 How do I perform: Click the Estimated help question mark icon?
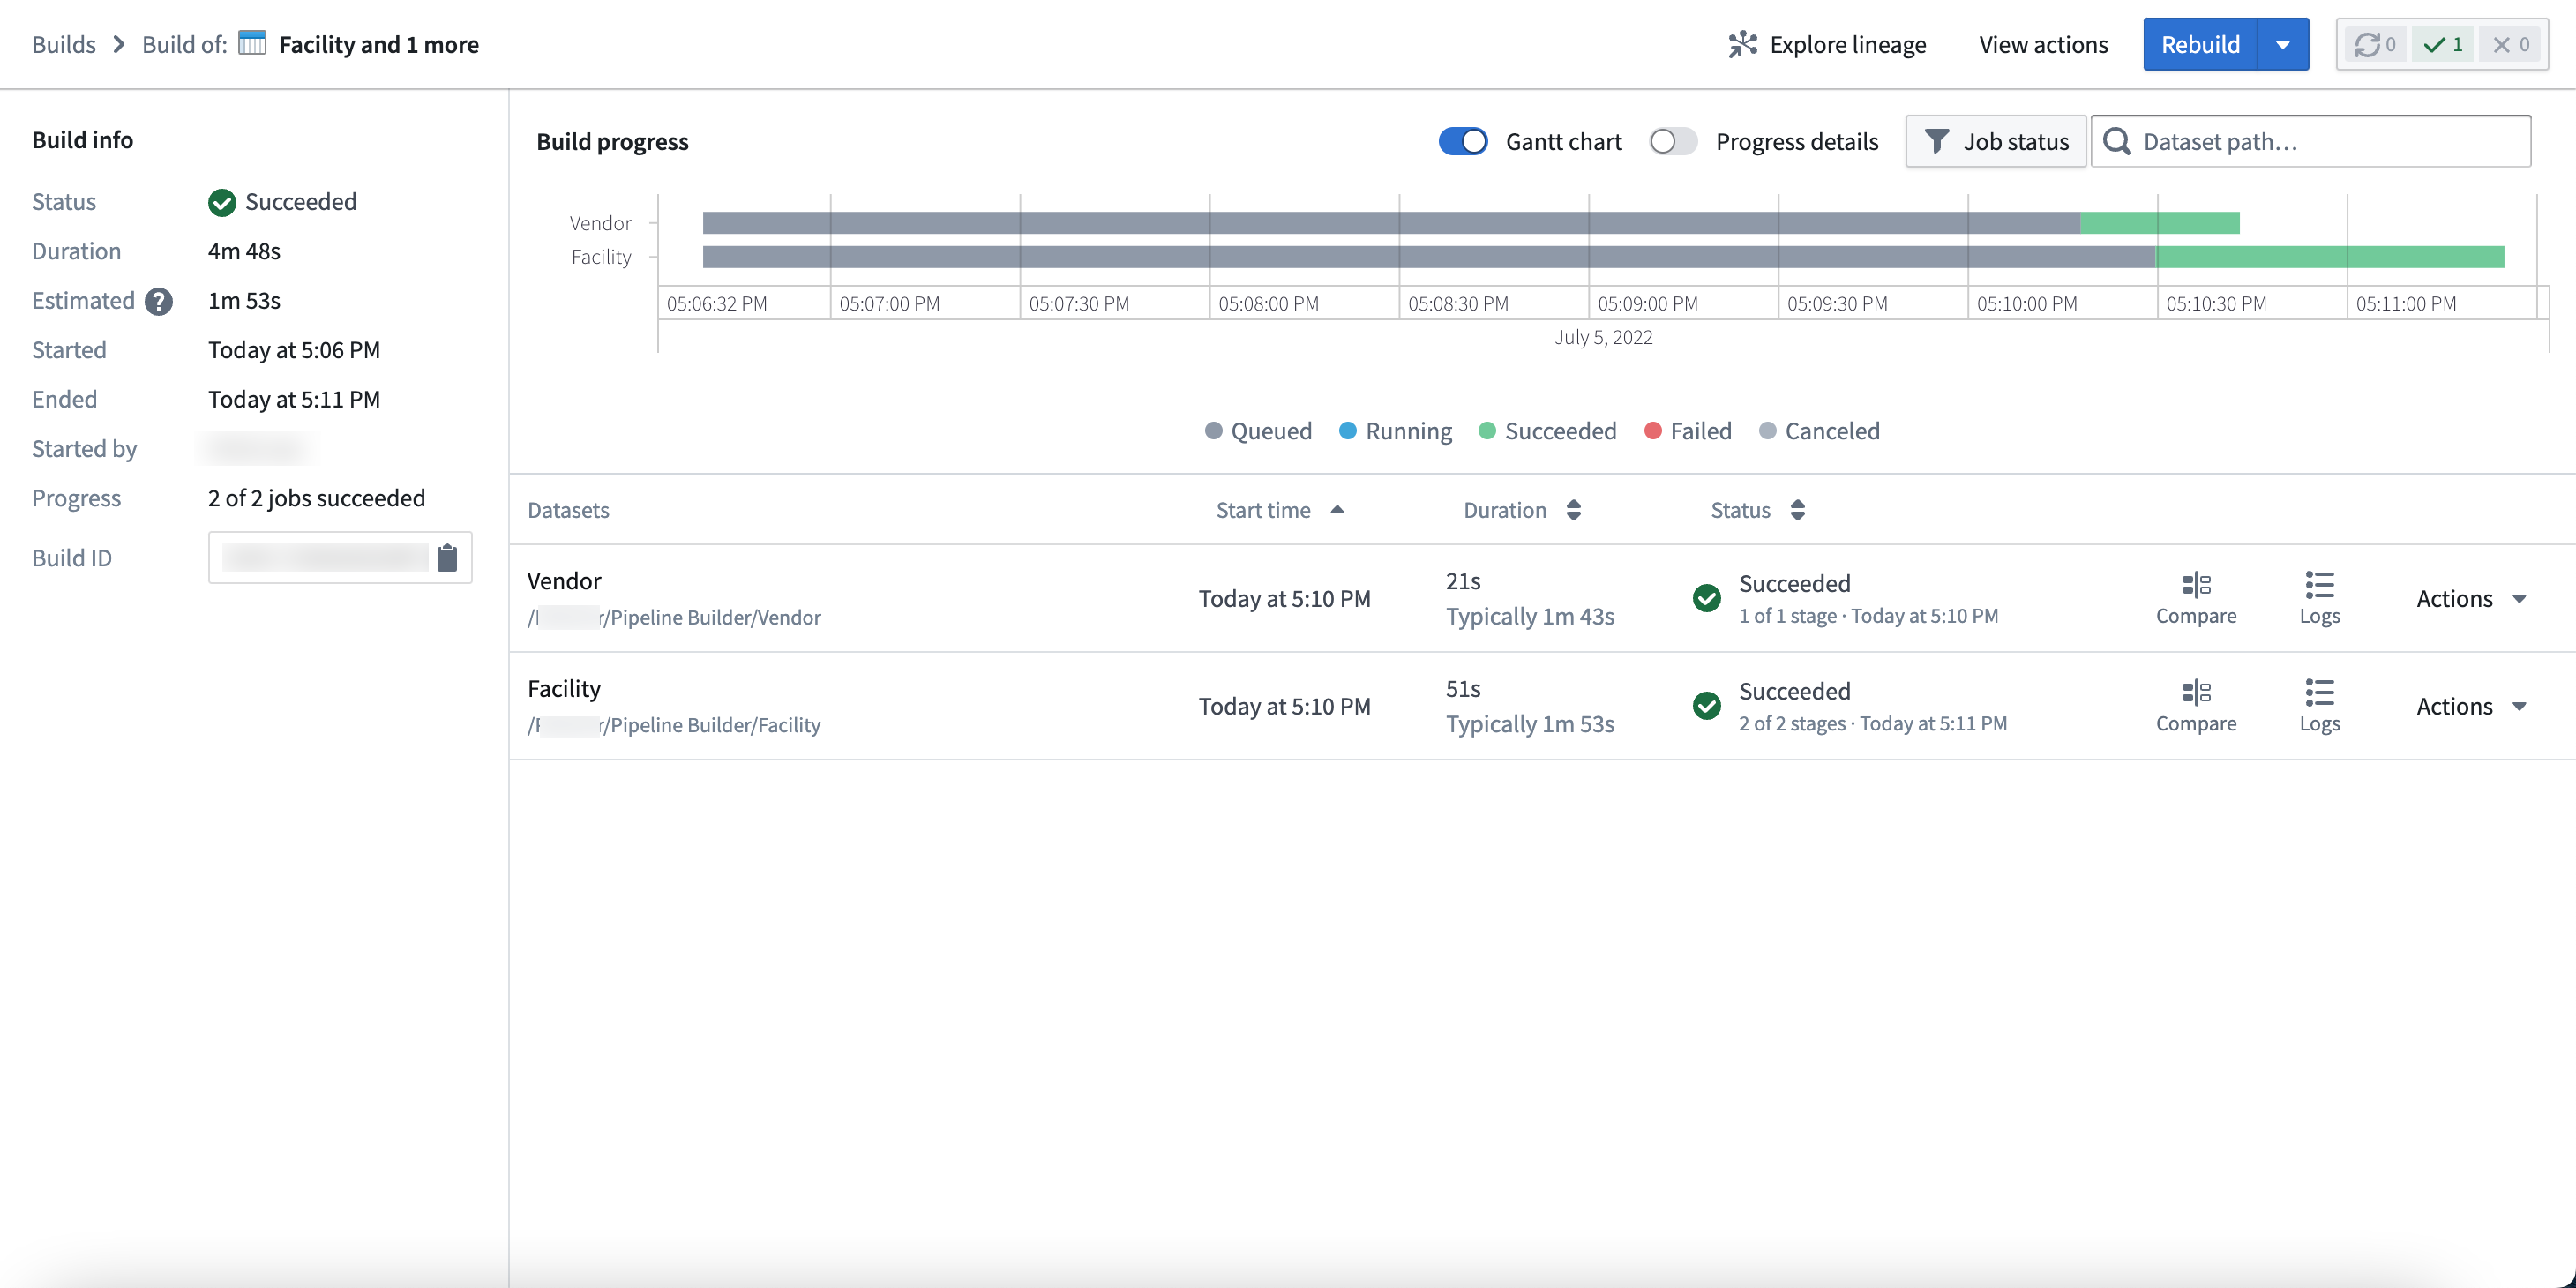pos(158,301)
